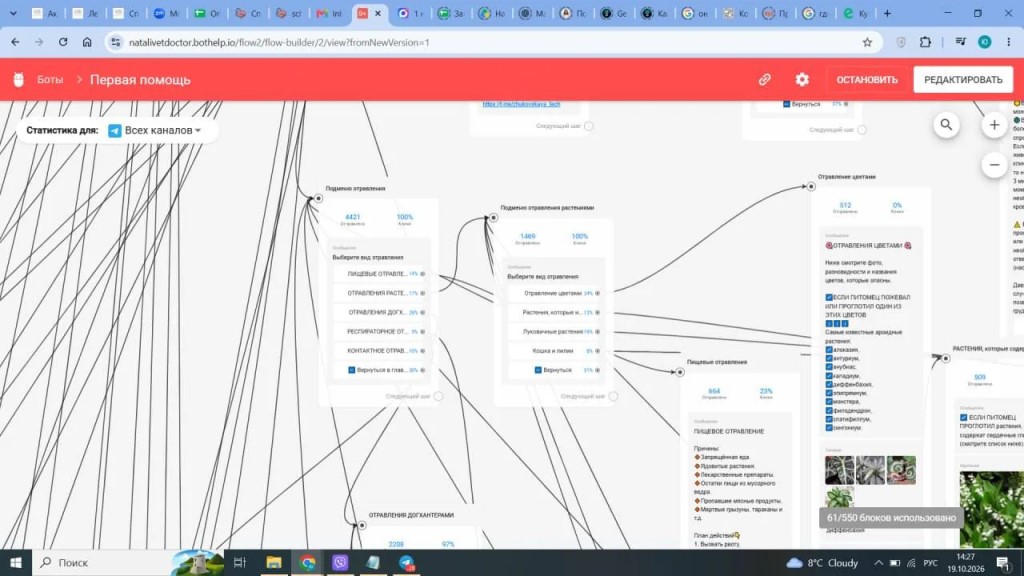
Task: Open the tab search dropdown arrow
Action: (x=13, y=13)
